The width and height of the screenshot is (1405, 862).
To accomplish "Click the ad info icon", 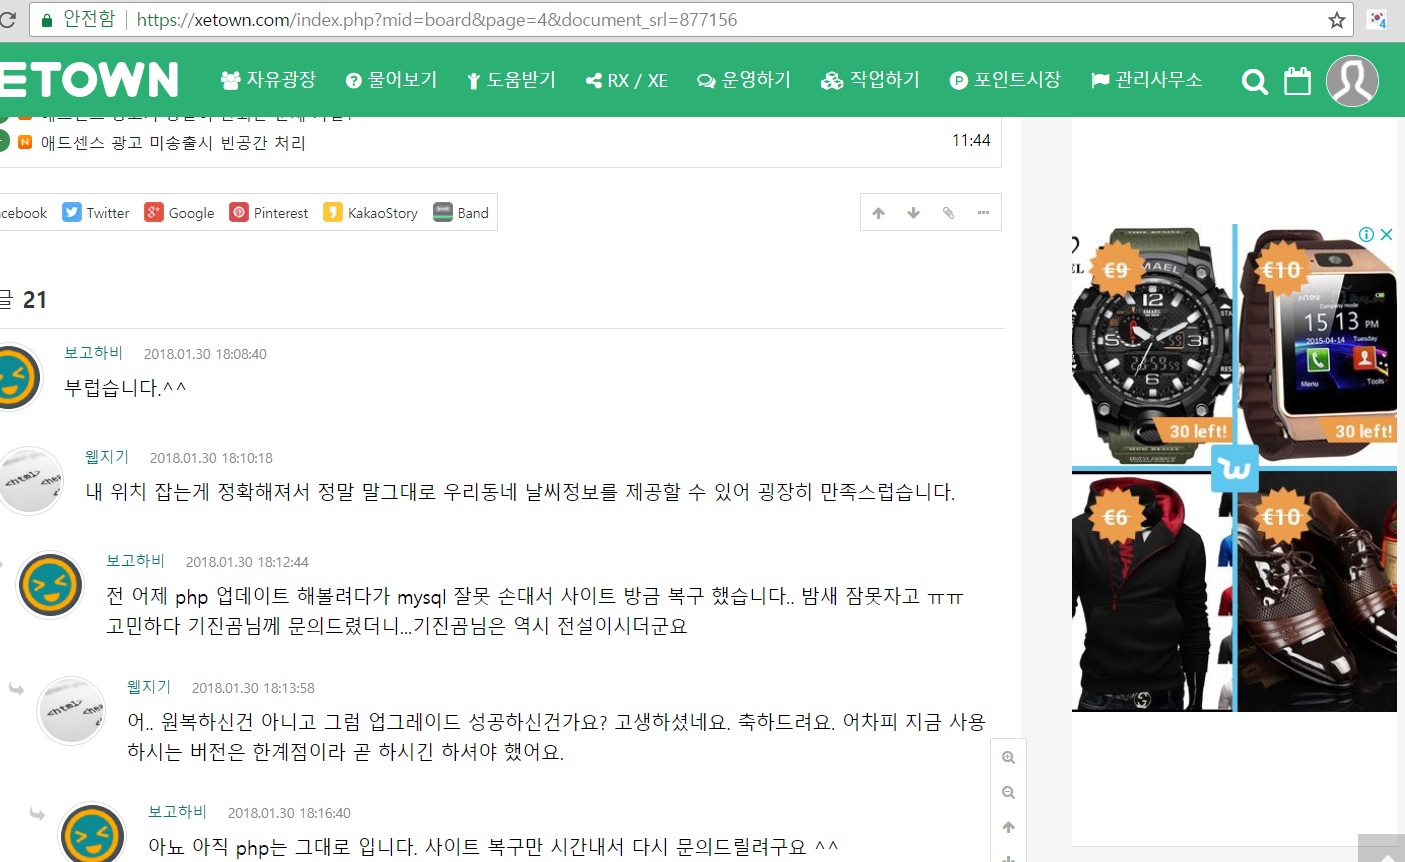I will coord(1366,234).
